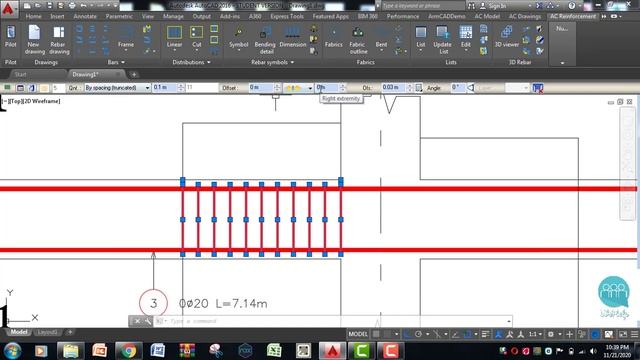Run the Update List command
Image resolution: width=640 pixels, height=360 pixels.
click(442, 40)
